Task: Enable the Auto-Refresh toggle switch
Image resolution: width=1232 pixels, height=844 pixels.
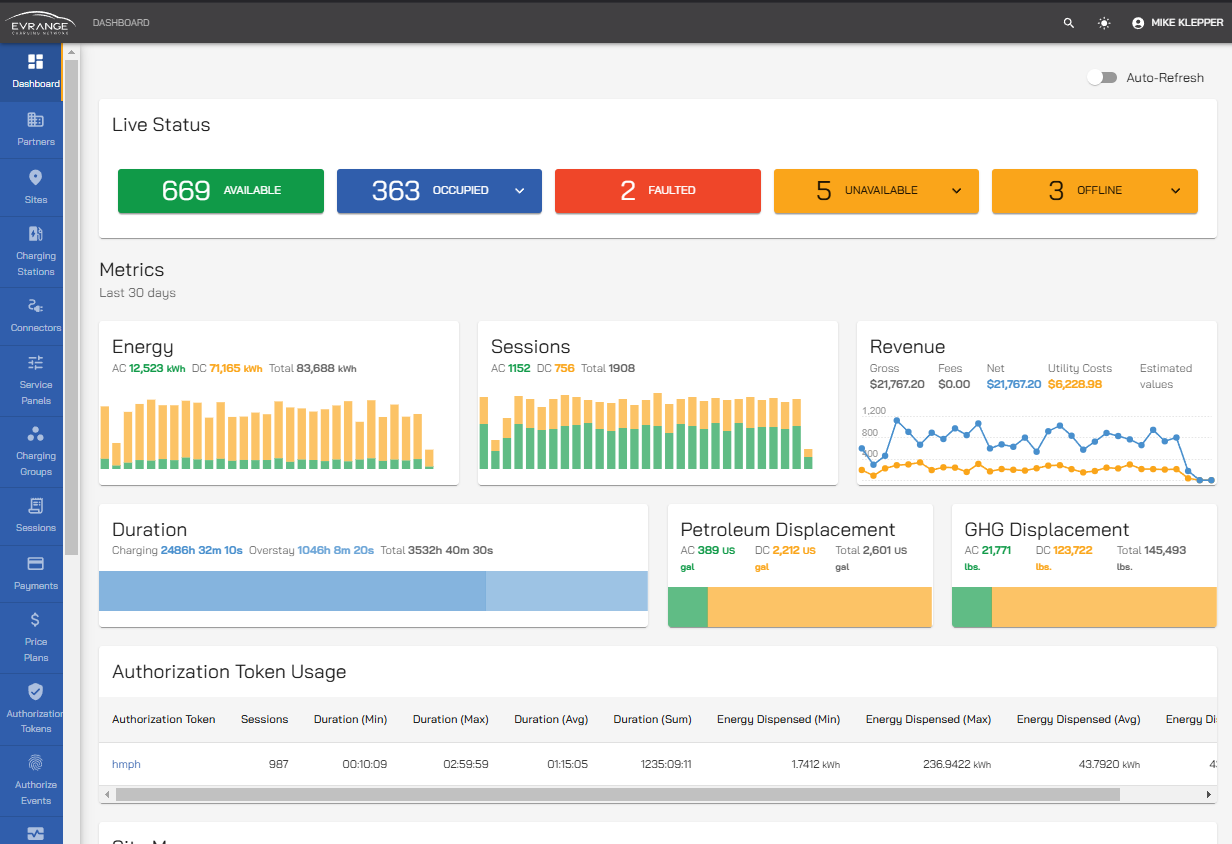Action: [x=1102, y=78]
